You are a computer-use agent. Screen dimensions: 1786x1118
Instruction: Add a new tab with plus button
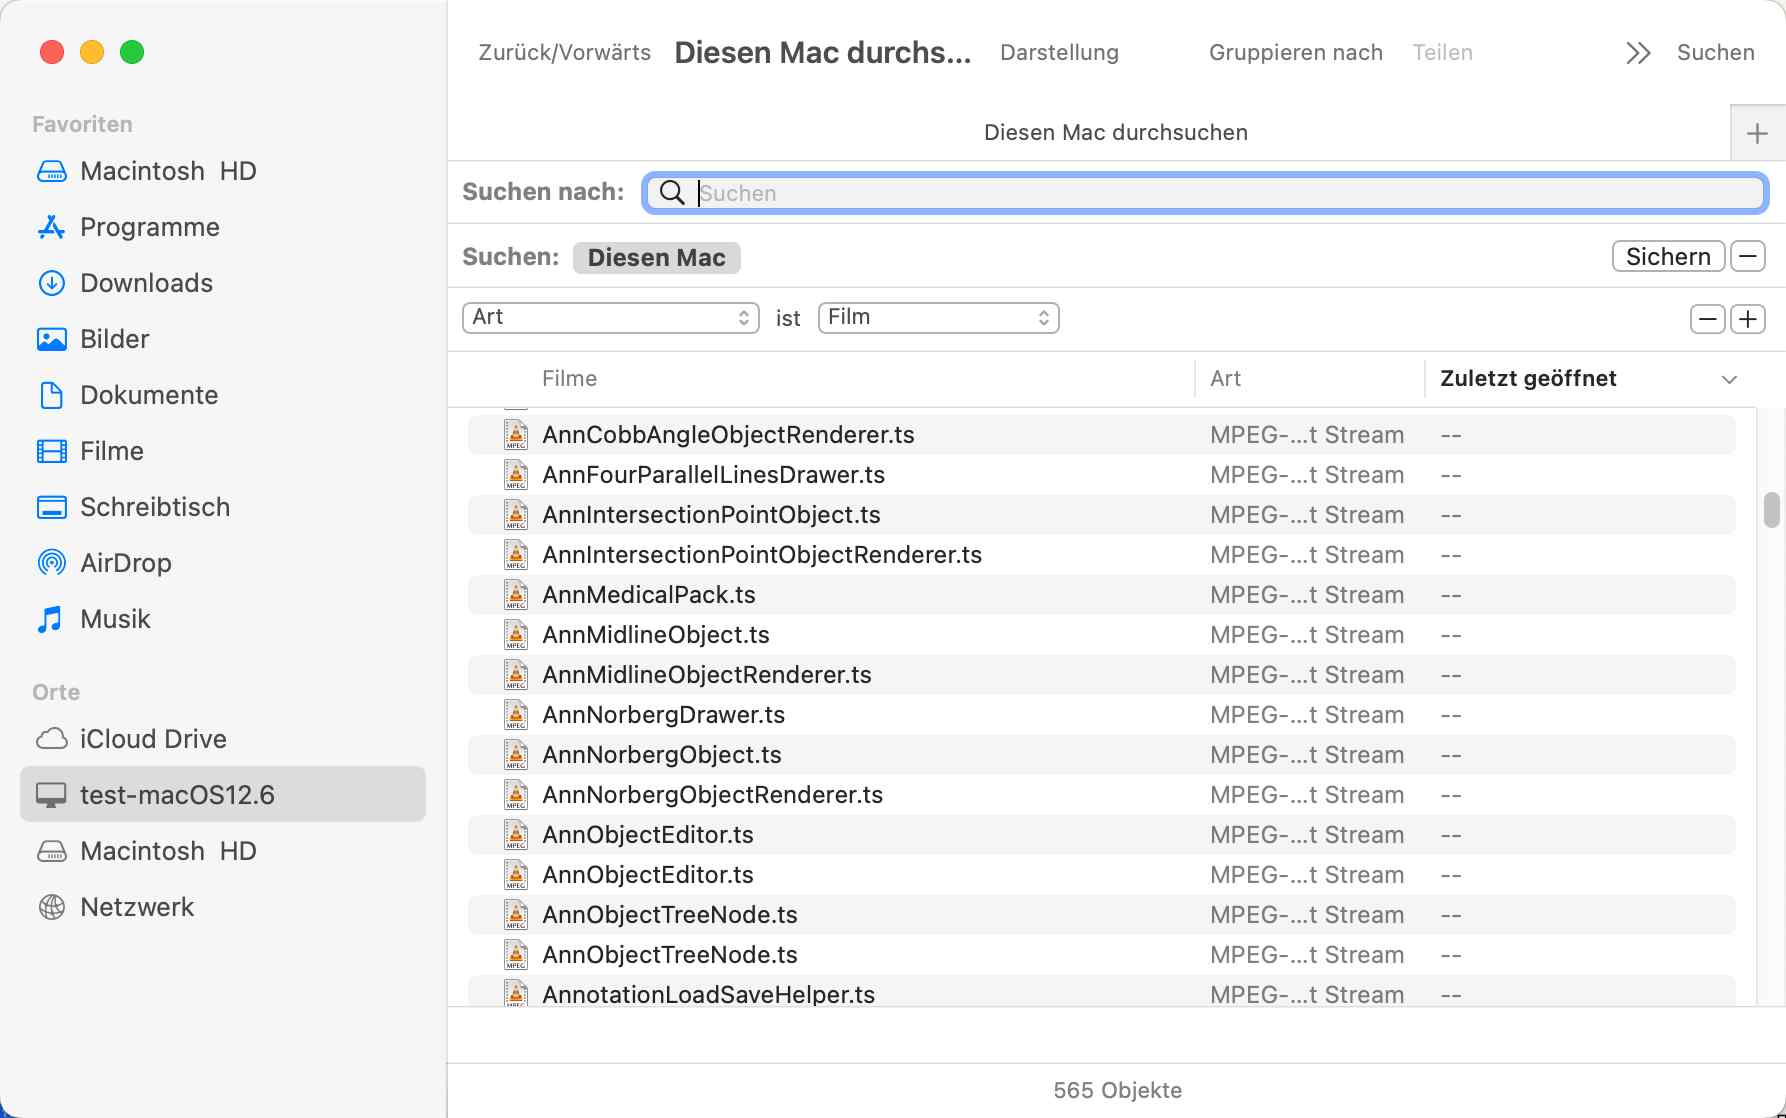pos(1757,133)
